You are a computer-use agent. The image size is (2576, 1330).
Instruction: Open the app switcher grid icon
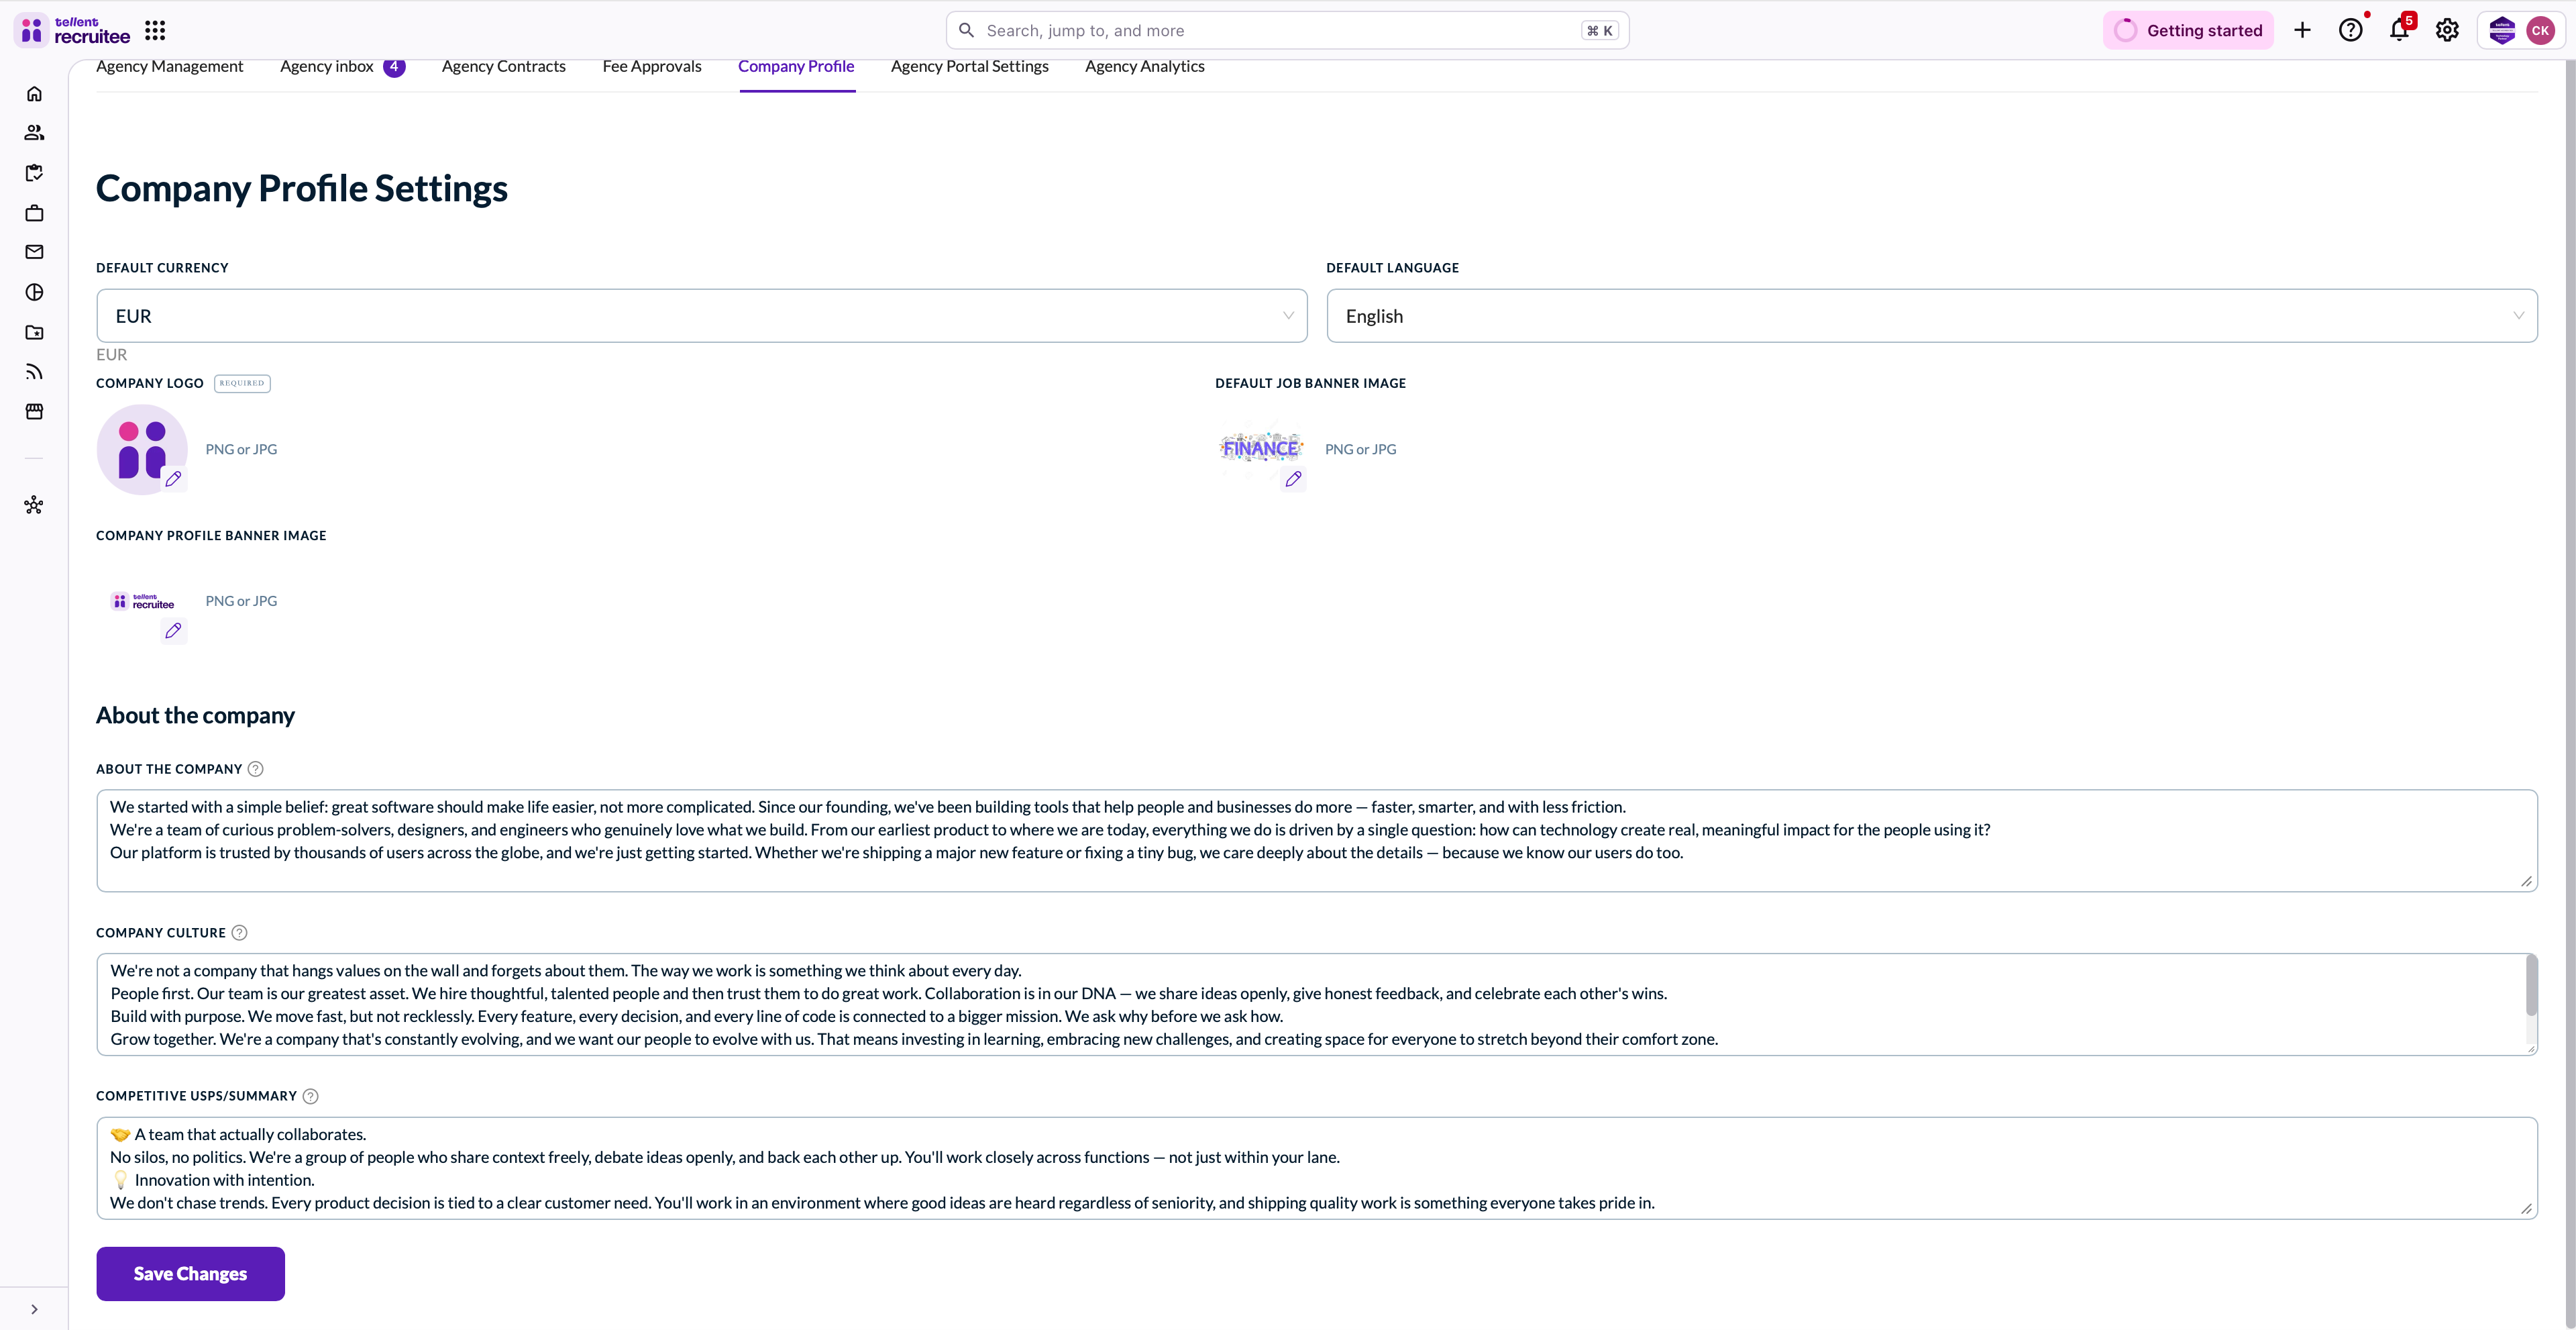pyautogui.click(x=155, y=30)
